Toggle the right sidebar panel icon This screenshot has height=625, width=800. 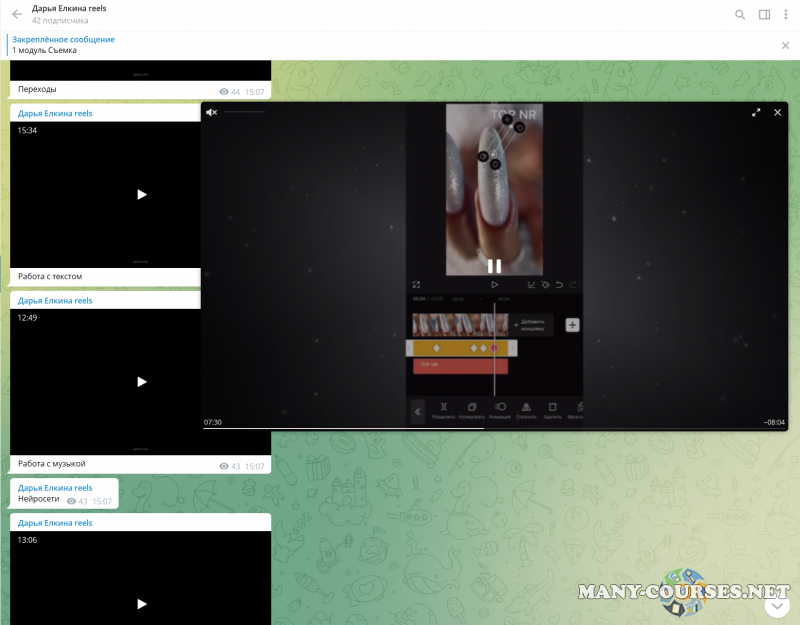click(764, 15)
